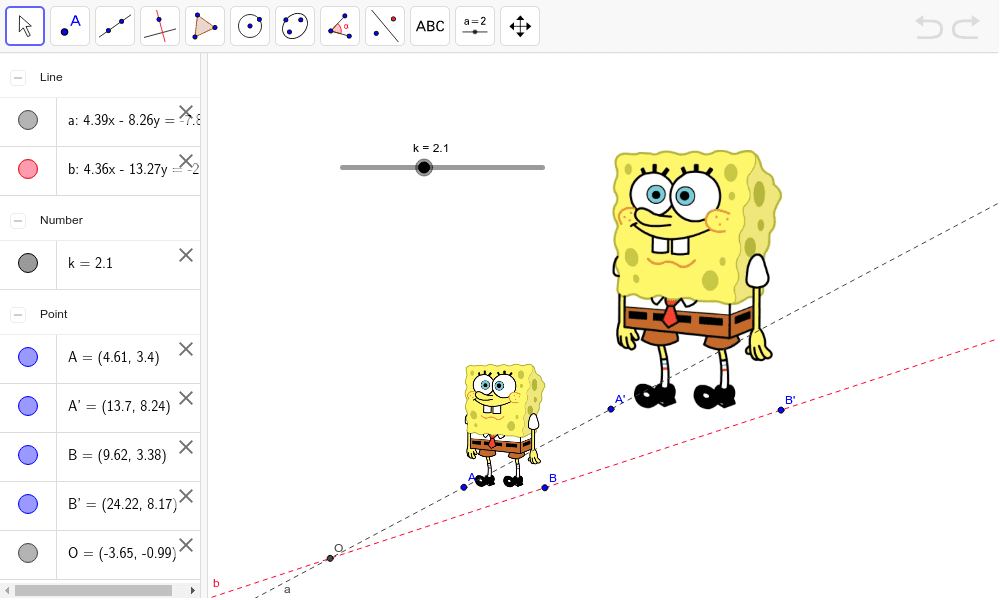The width and height of the screenshot is (1000, 600).
Task: Click point O in graphics view
Action: tap(330, 559)
